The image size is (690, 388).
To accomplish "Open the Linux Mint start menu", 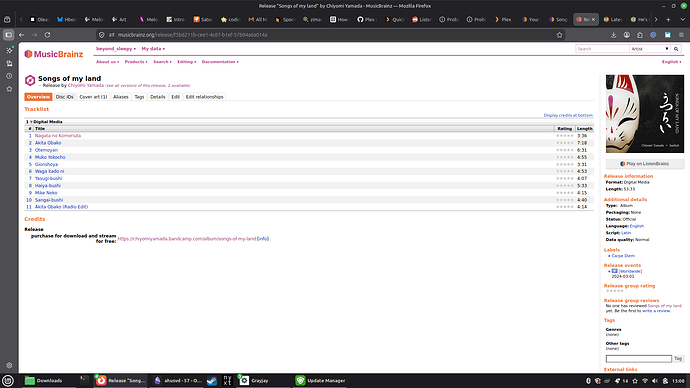I will click(x=8, y=381).
